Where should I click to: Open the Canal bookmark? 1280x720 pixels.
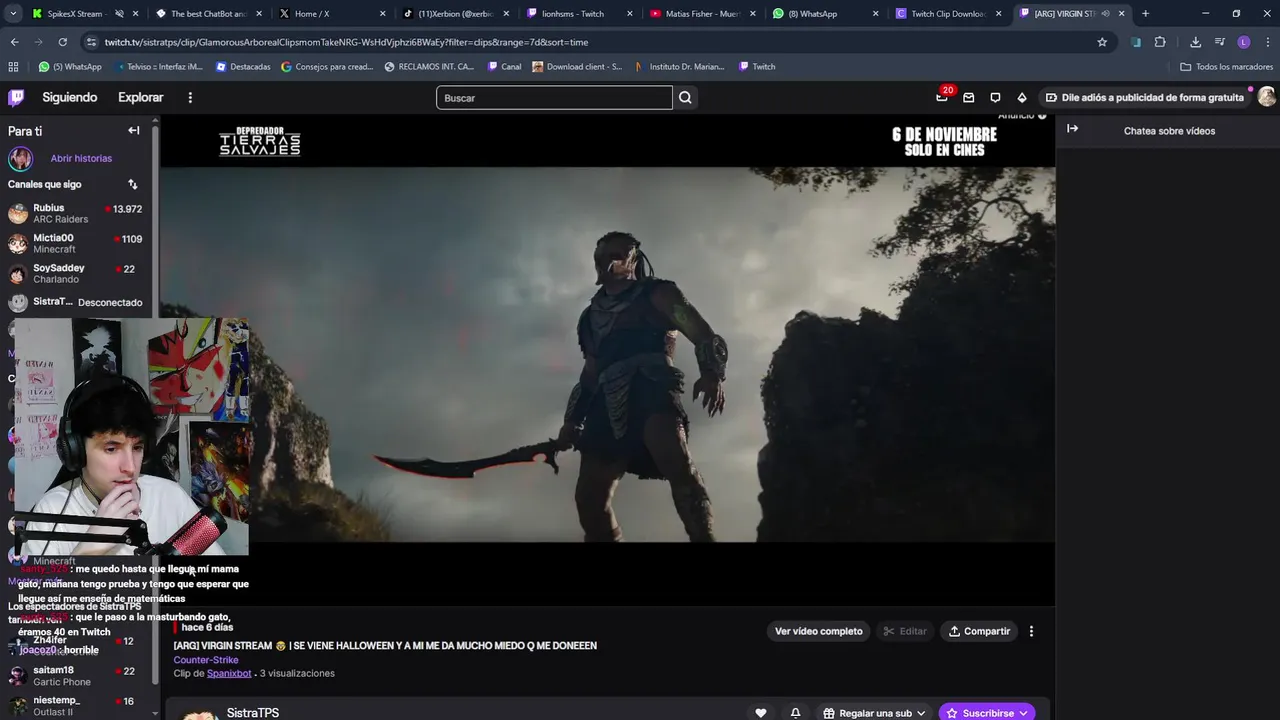tap(505, 67)
